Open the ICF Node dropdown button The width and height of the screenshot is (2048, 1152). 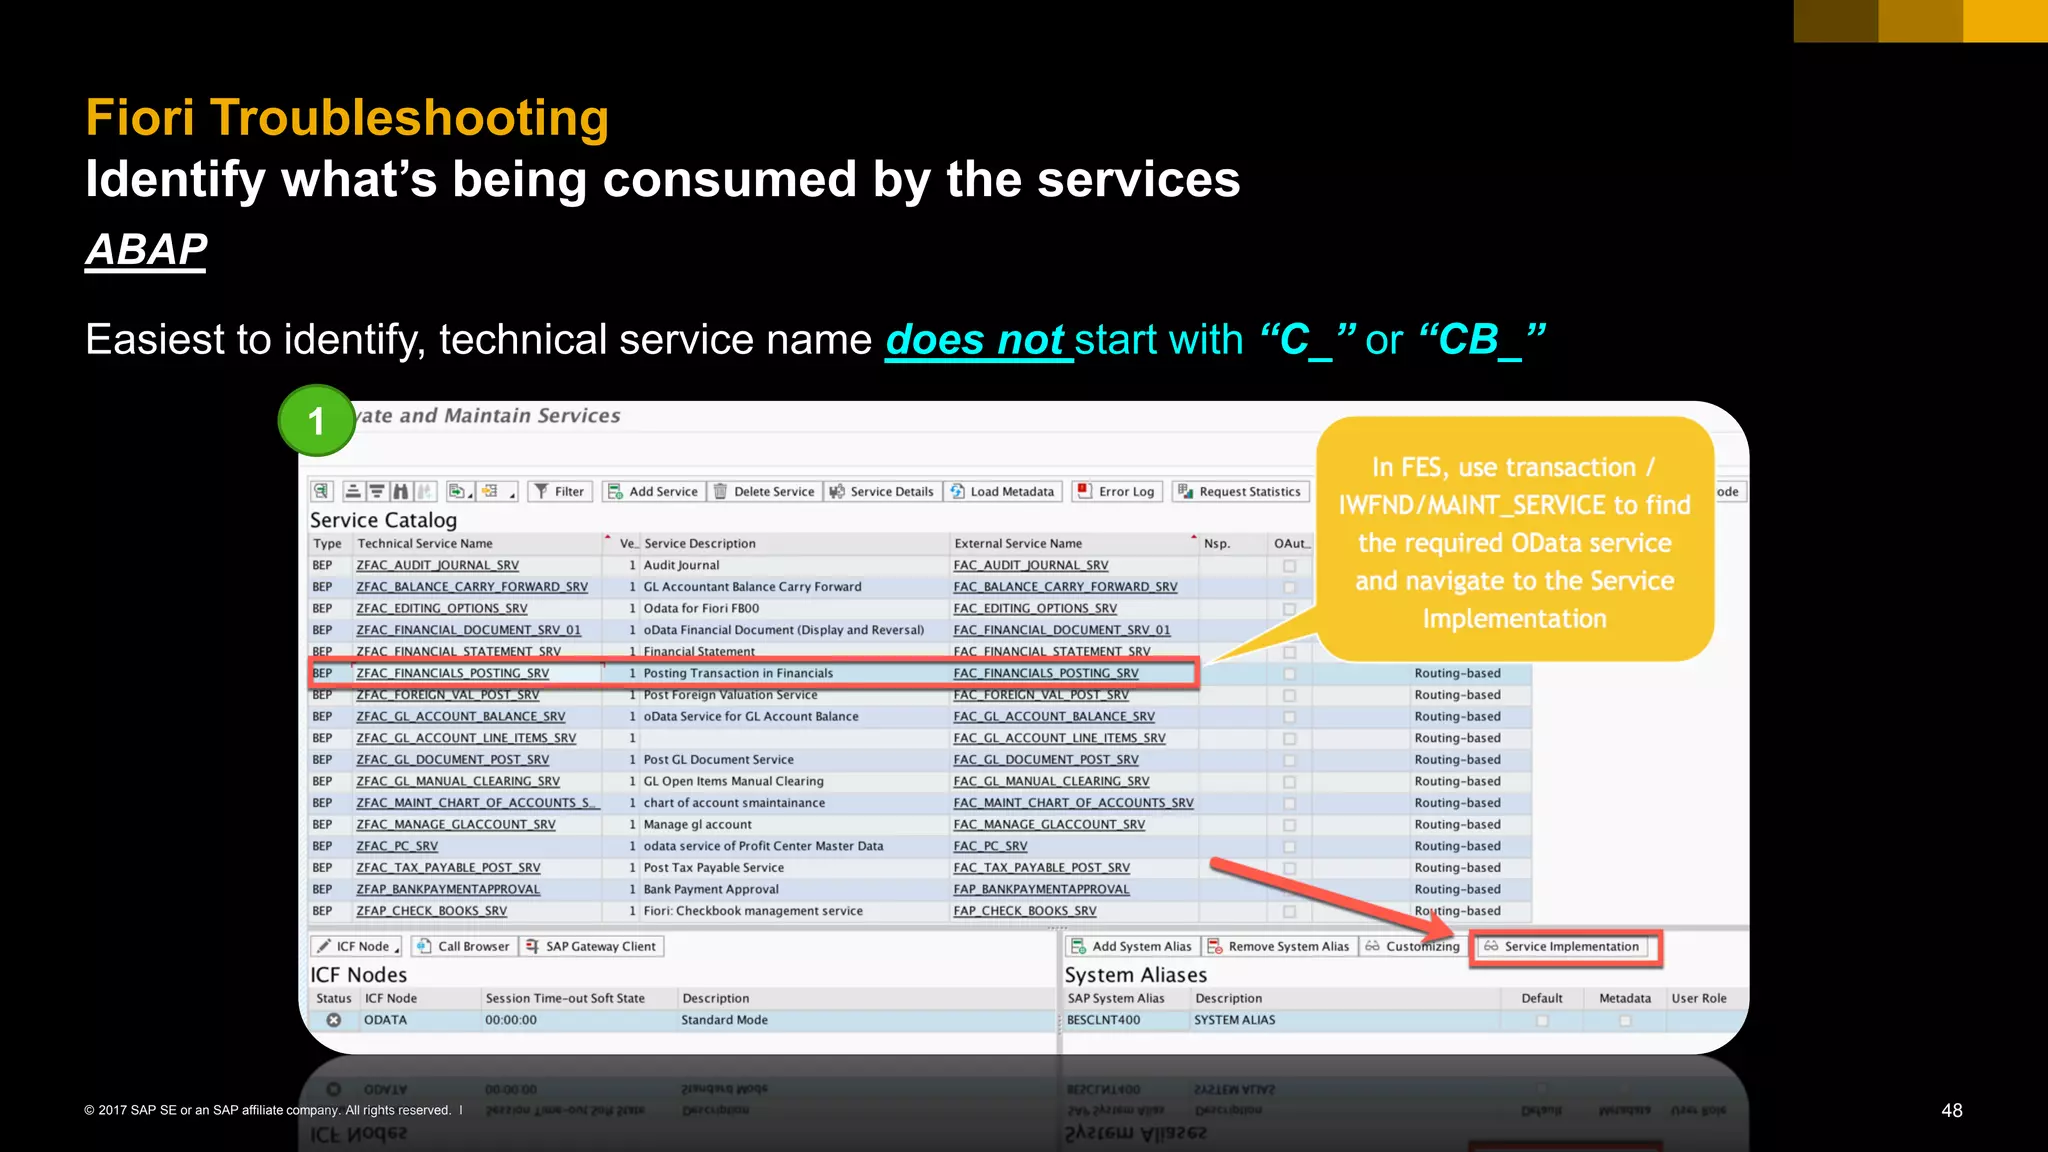[357, 946]
